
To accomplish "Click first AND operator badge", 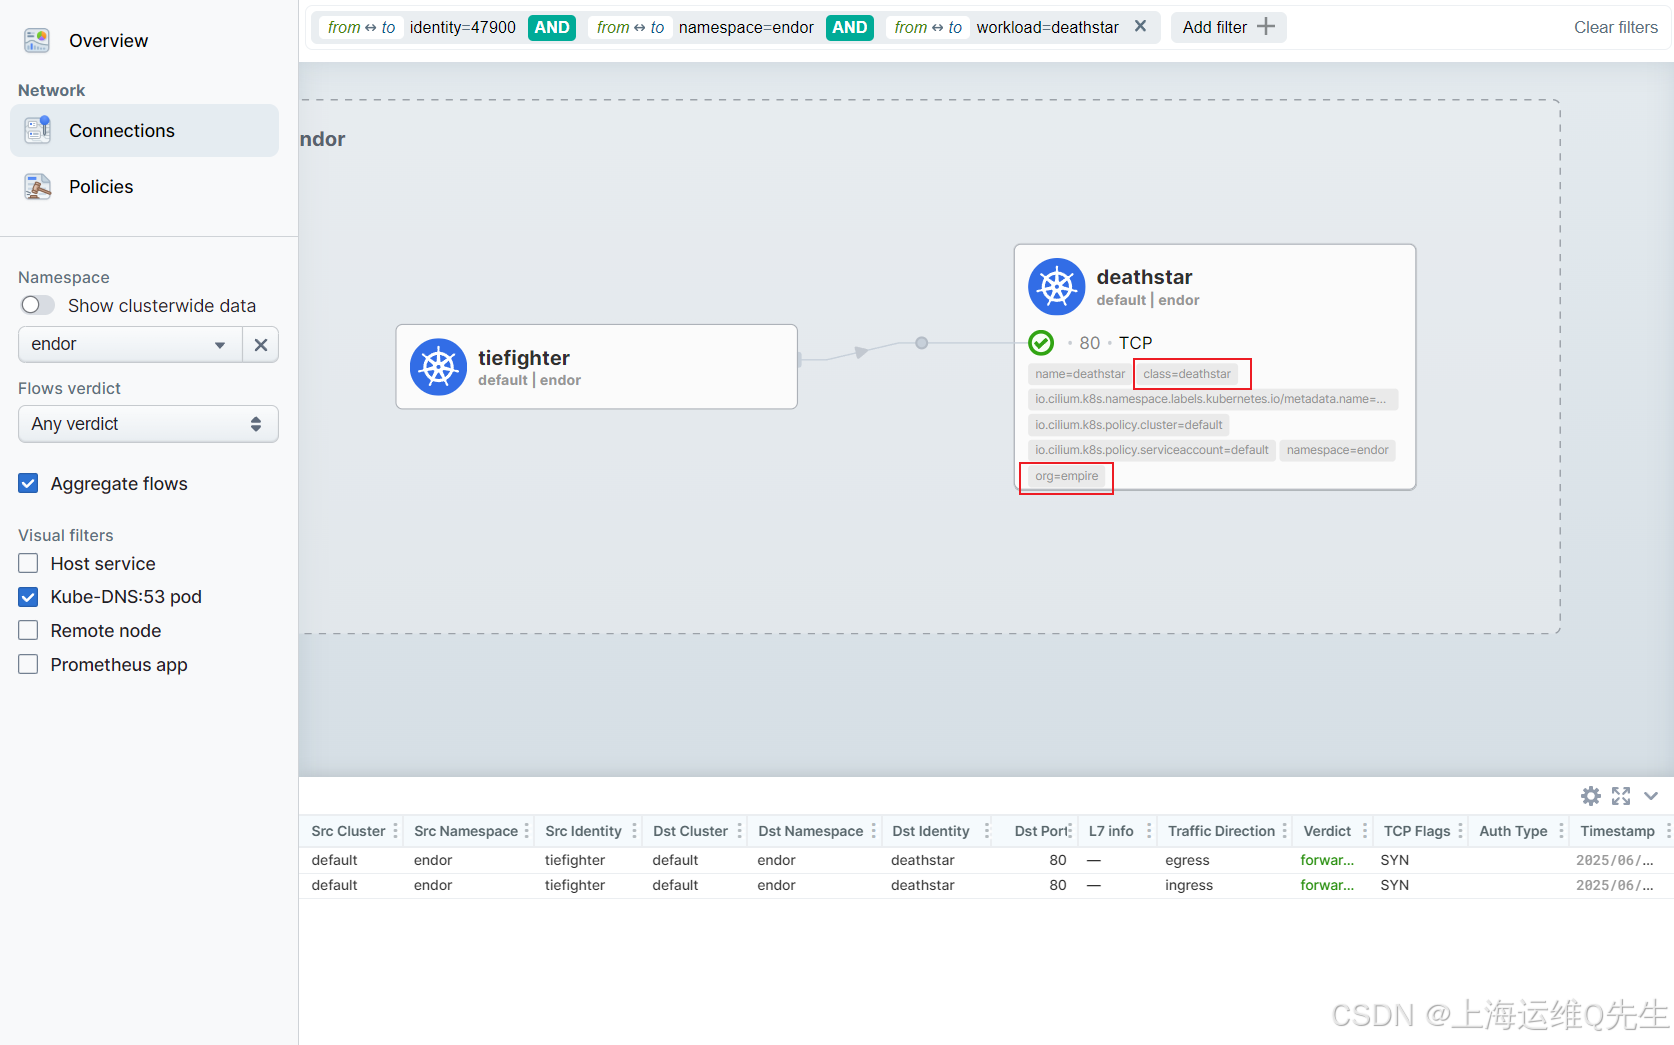I will [x=552, y=27].
